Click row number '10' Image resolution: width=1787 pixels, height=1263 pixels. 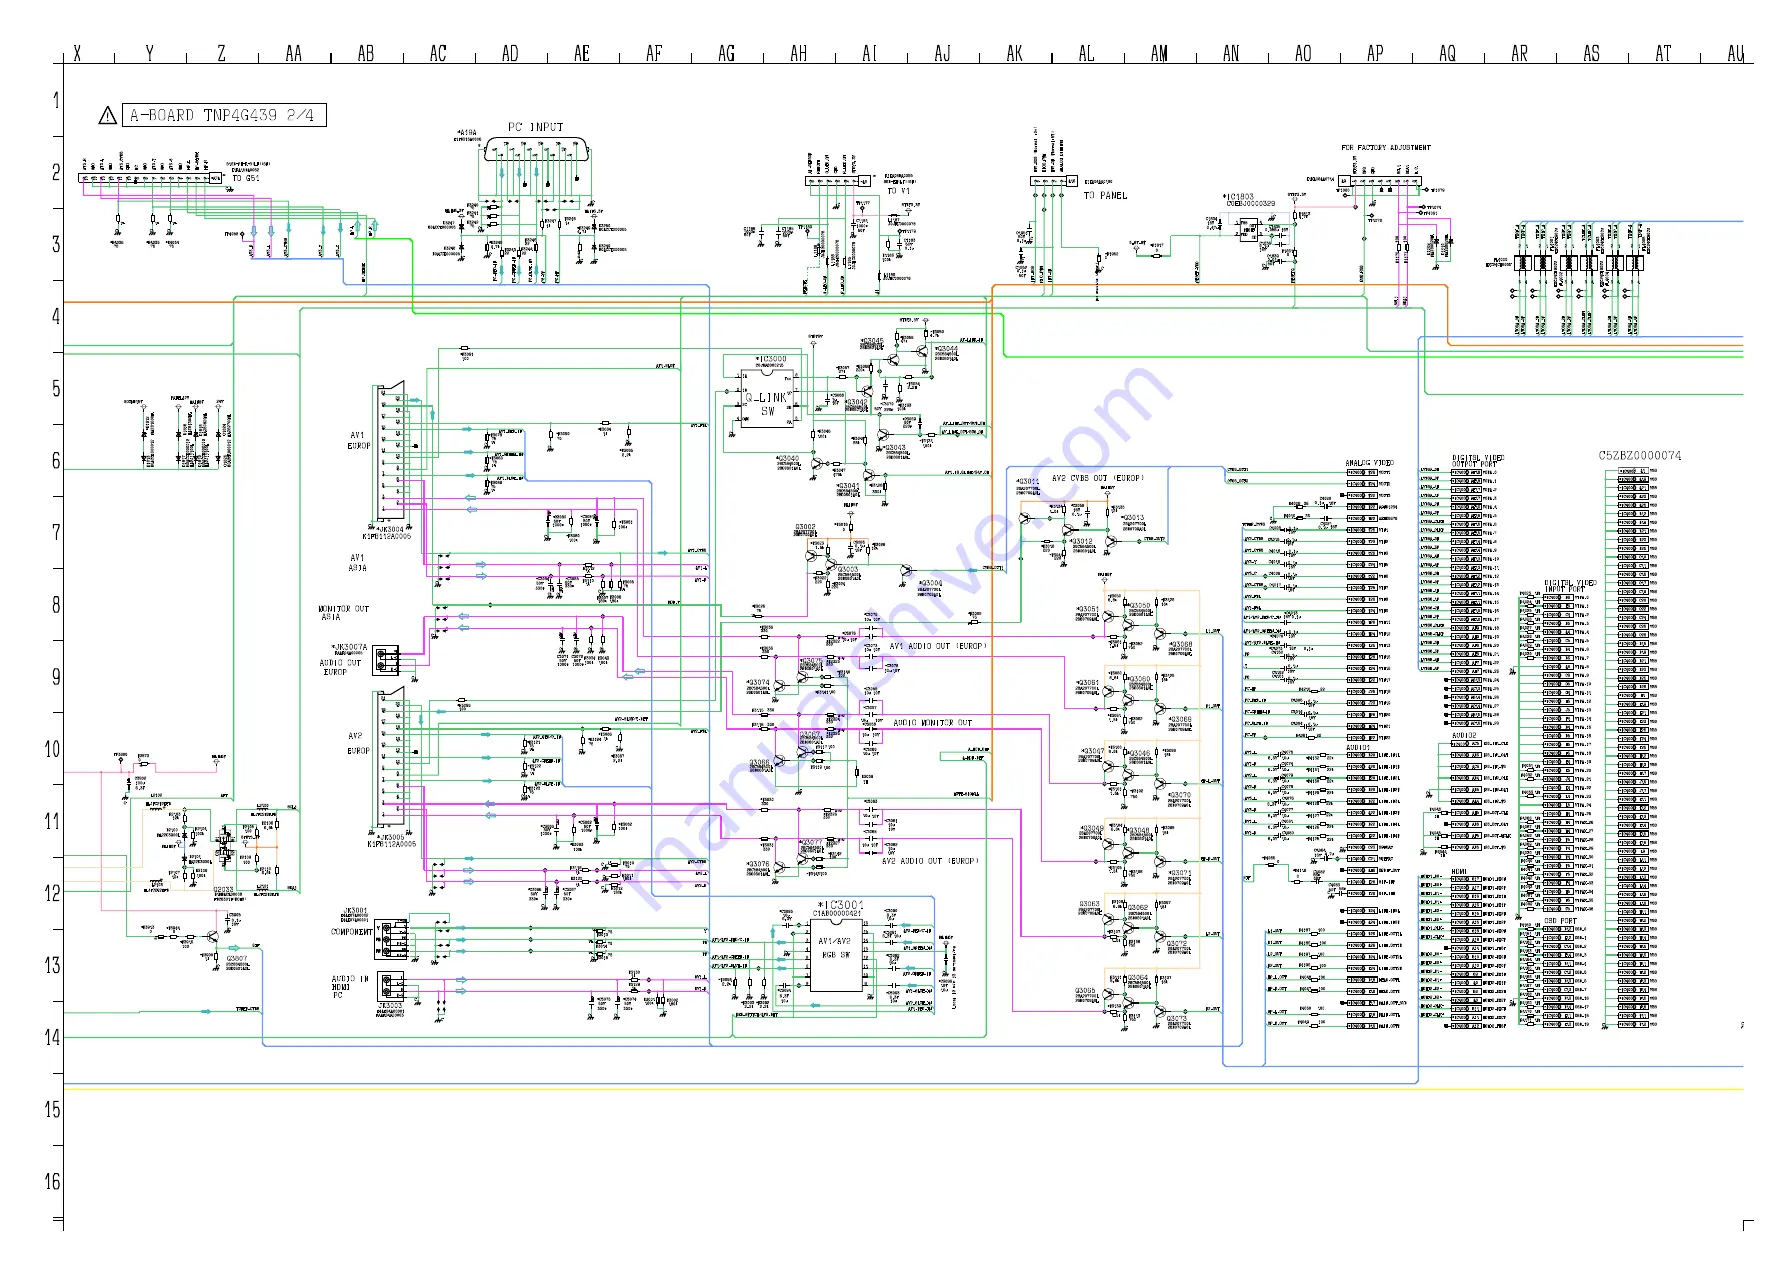click(x=52, y=749)
